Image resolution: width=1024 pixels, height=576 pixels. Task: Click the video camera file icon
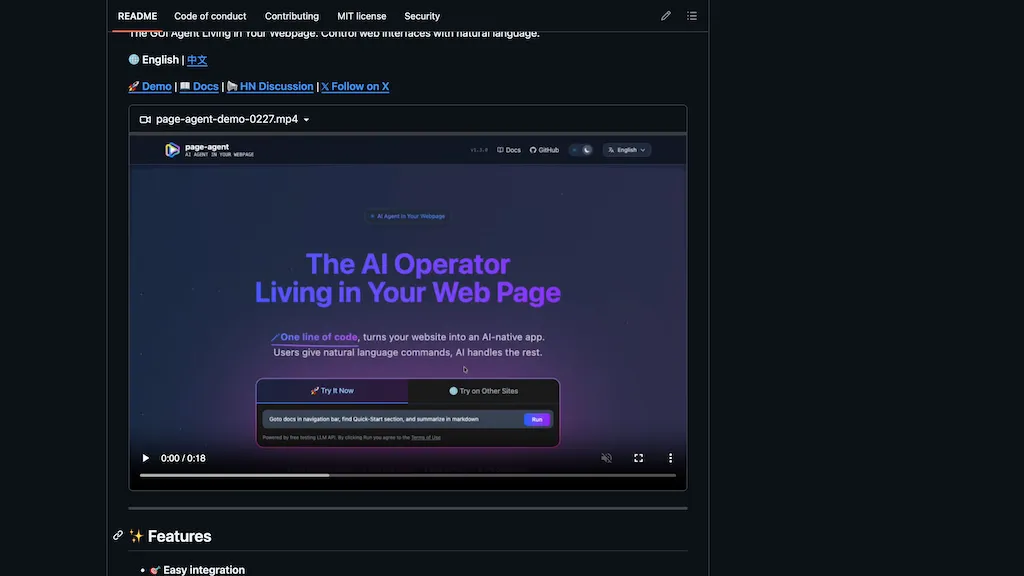(x=145, y=120)
